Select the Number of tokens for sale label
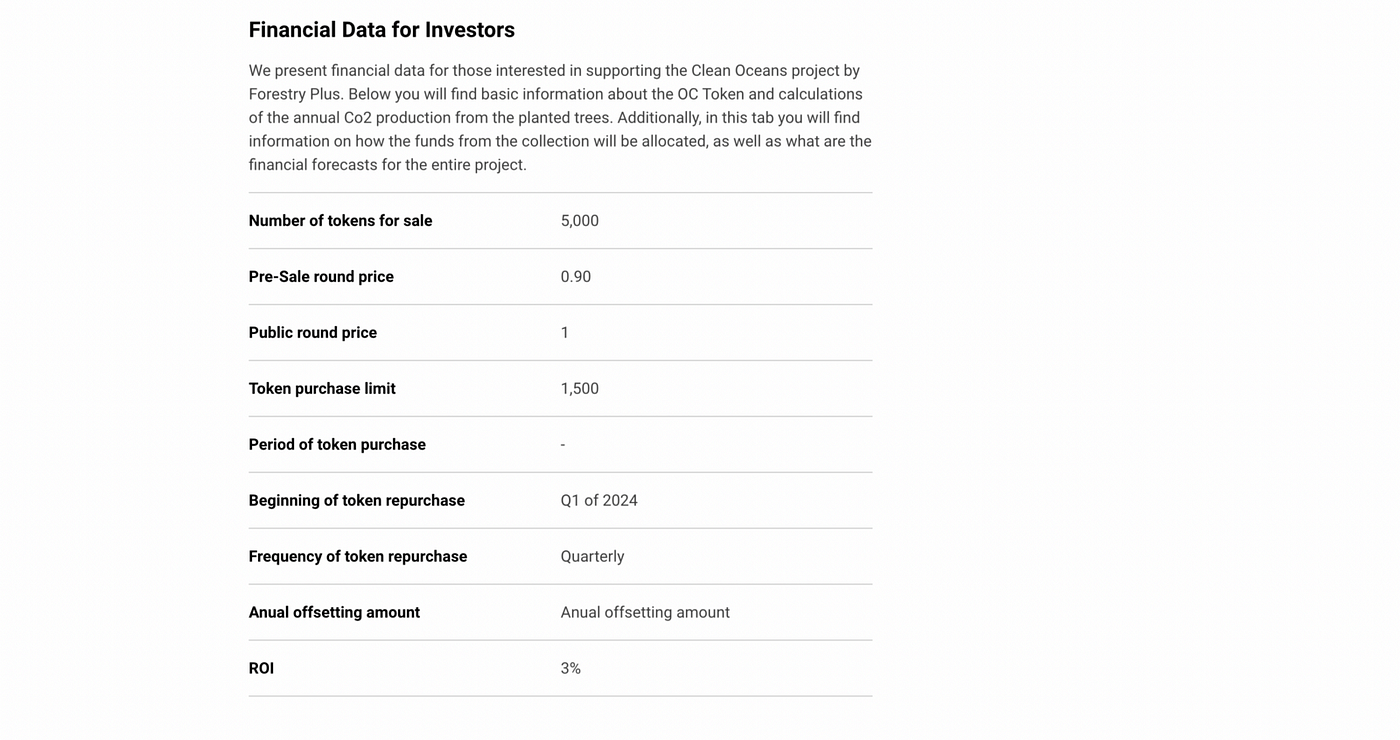The width and height of the screenshot is (1400, 740). point(340,221)
